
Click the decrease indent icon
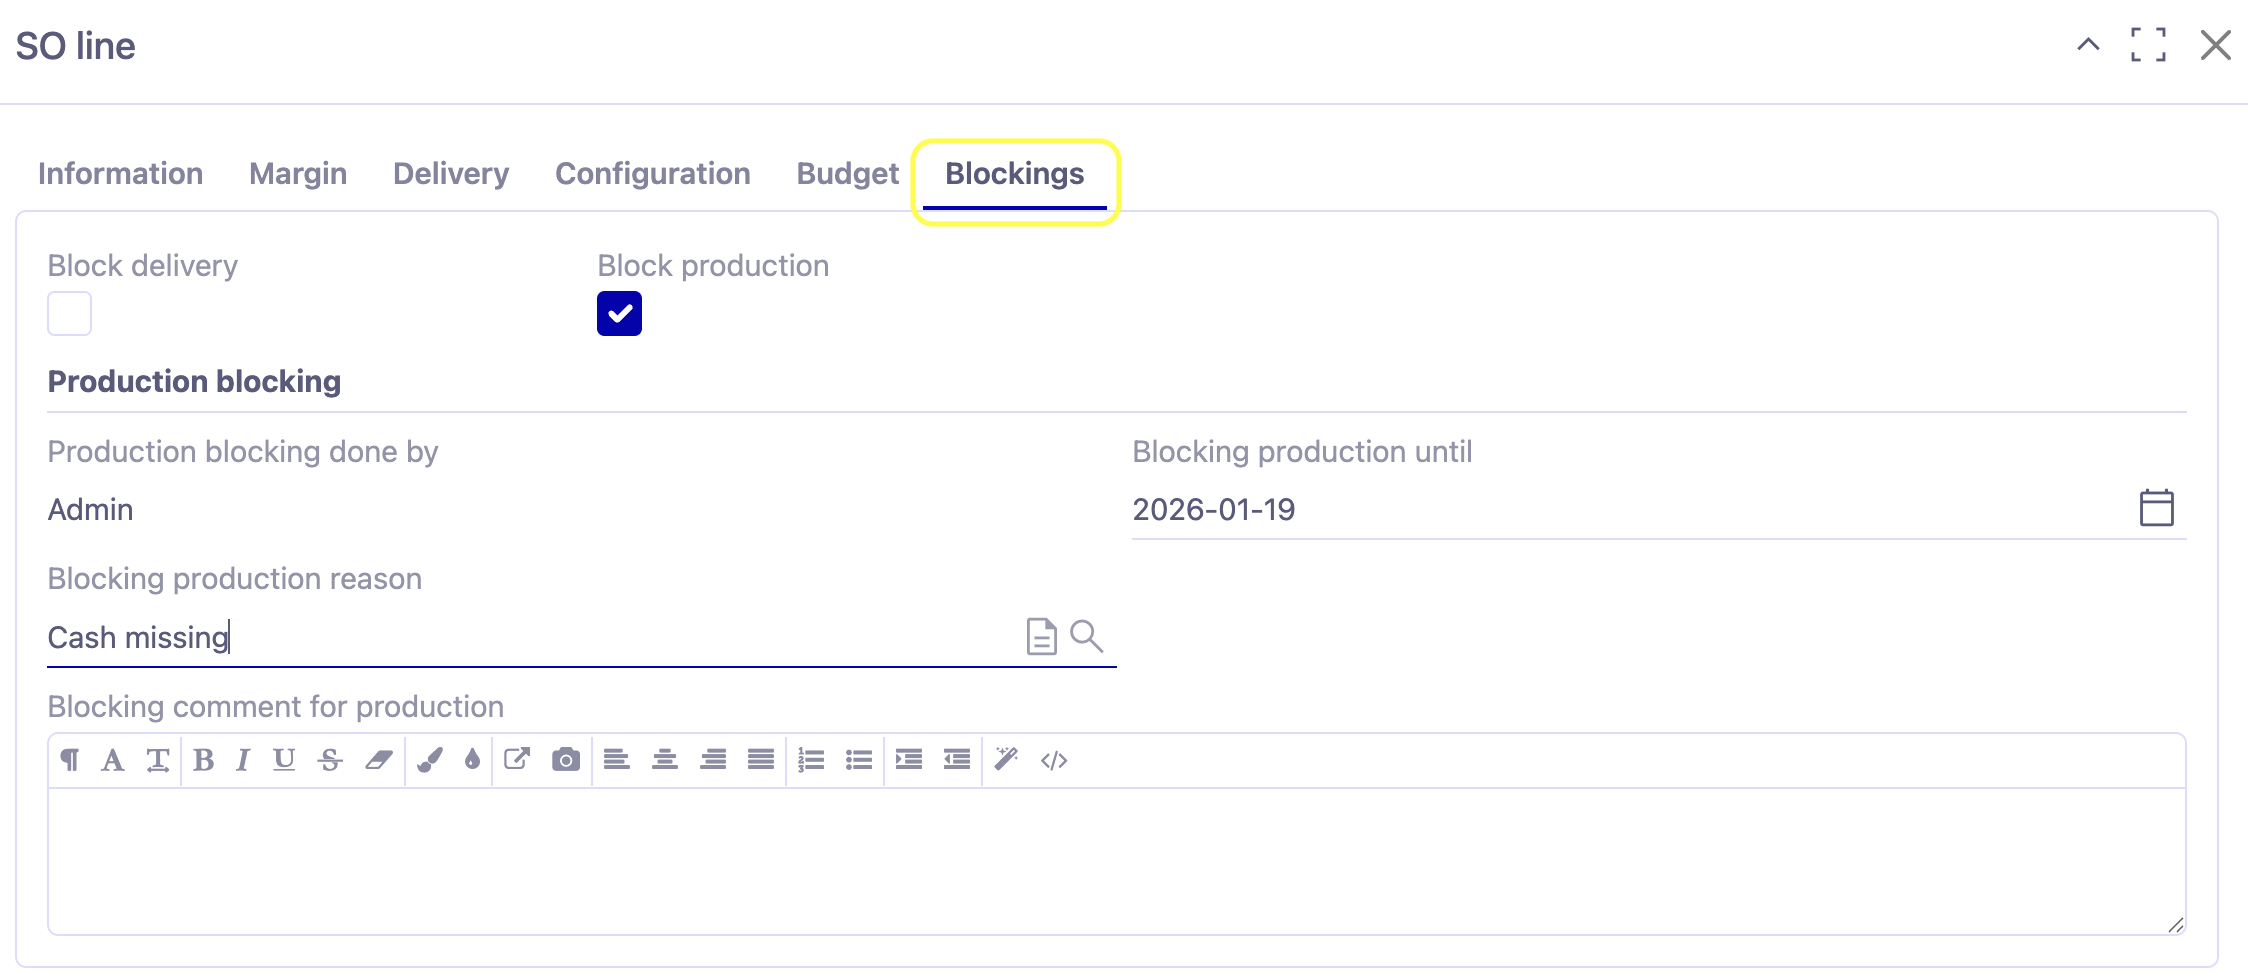pos(957,760)
